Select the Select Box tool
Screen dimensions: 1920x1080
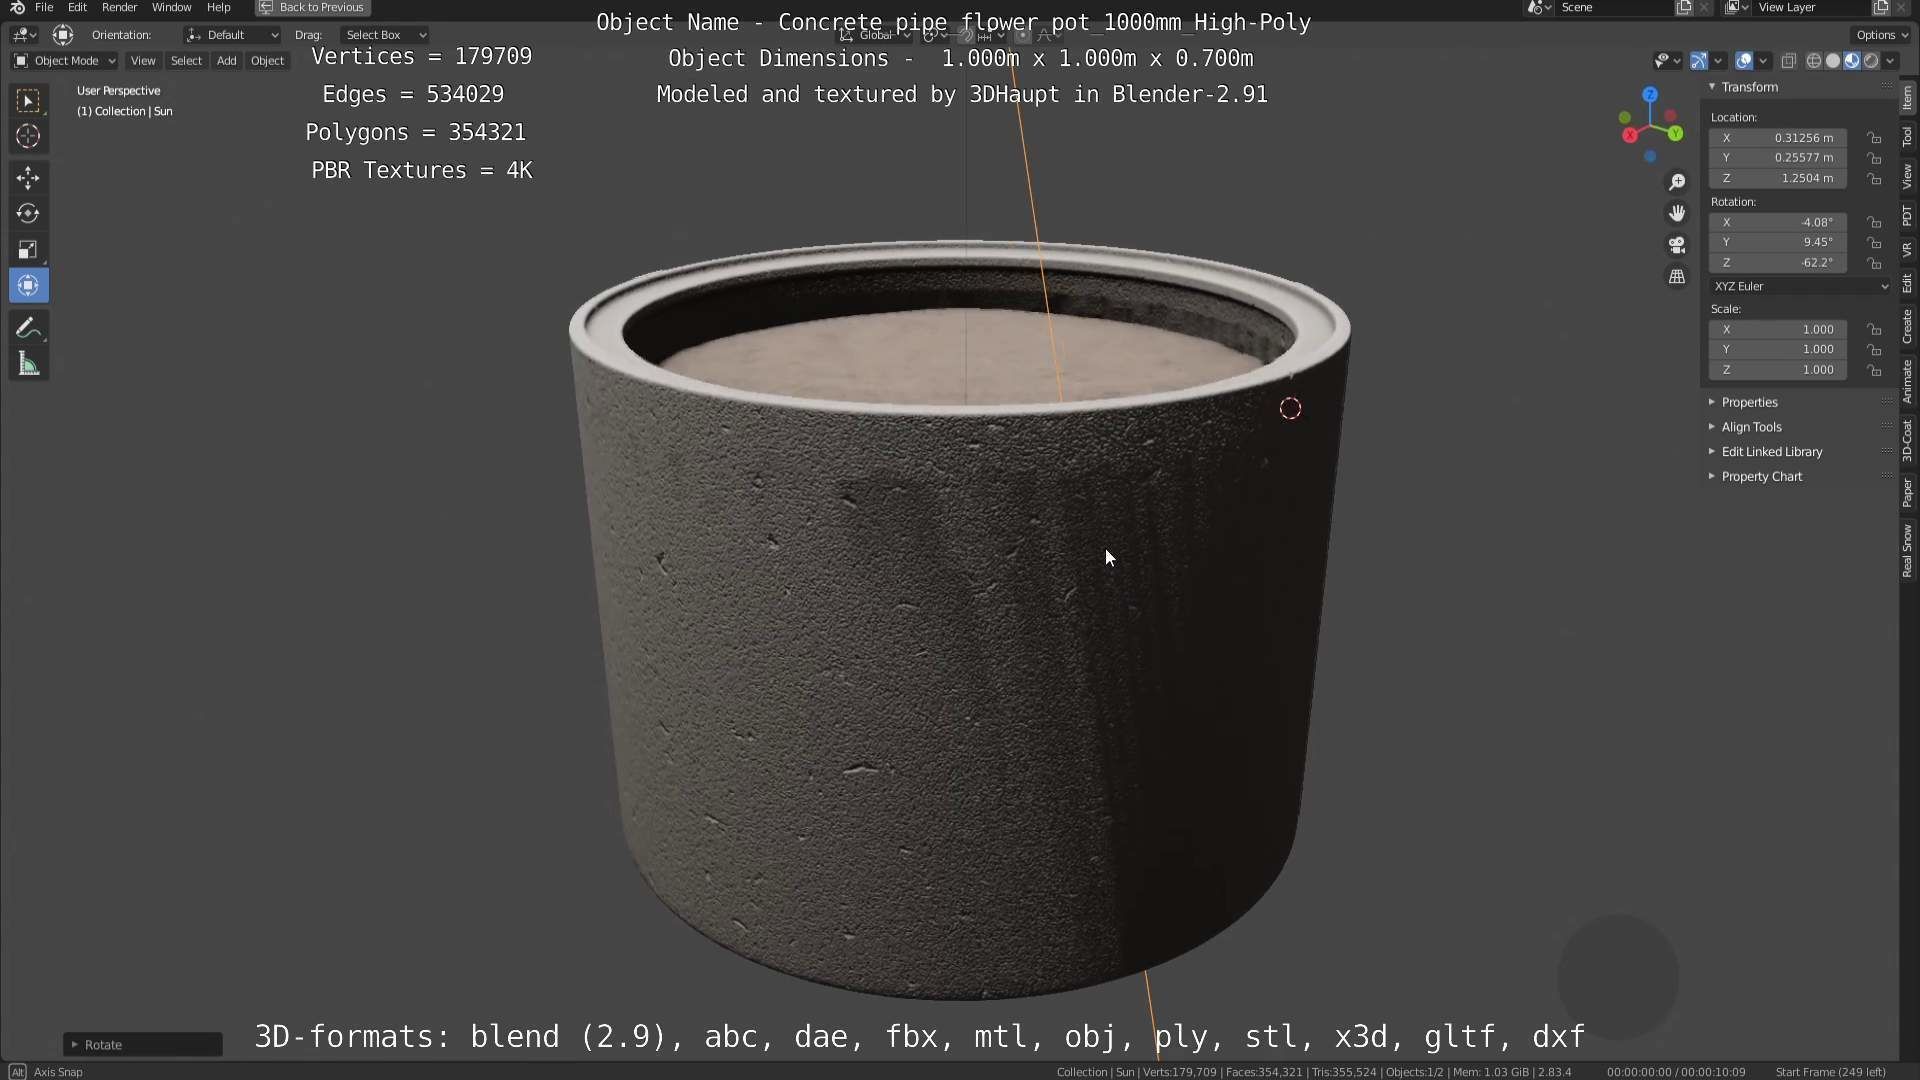point(28,100)
